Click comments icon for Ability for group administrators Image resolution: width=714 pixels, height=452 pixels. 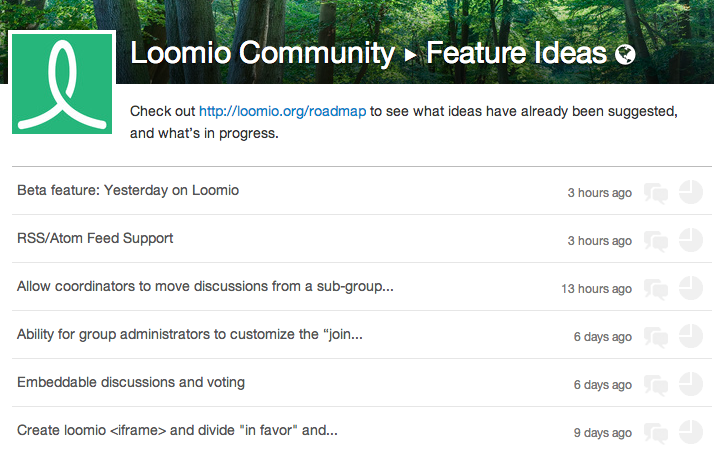tap(656, 337)
